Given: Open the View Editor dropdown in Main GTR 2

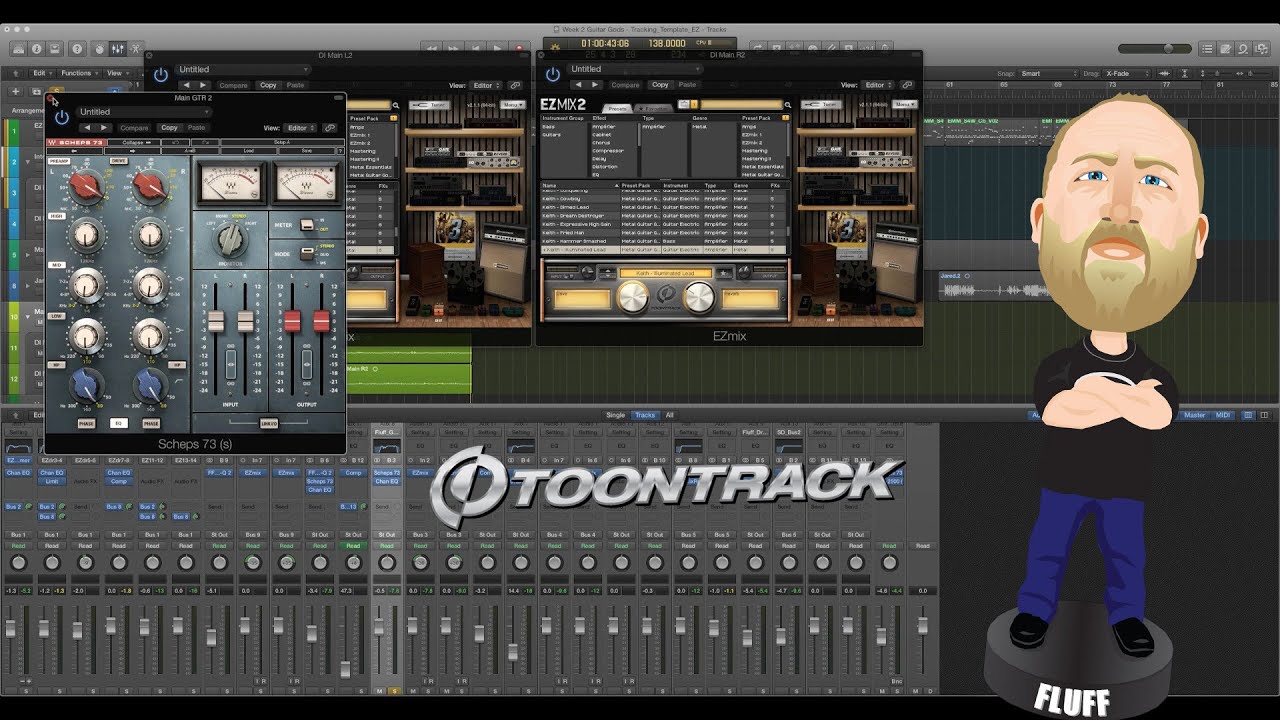Looking at the screenshot, I should click(301, 128).
